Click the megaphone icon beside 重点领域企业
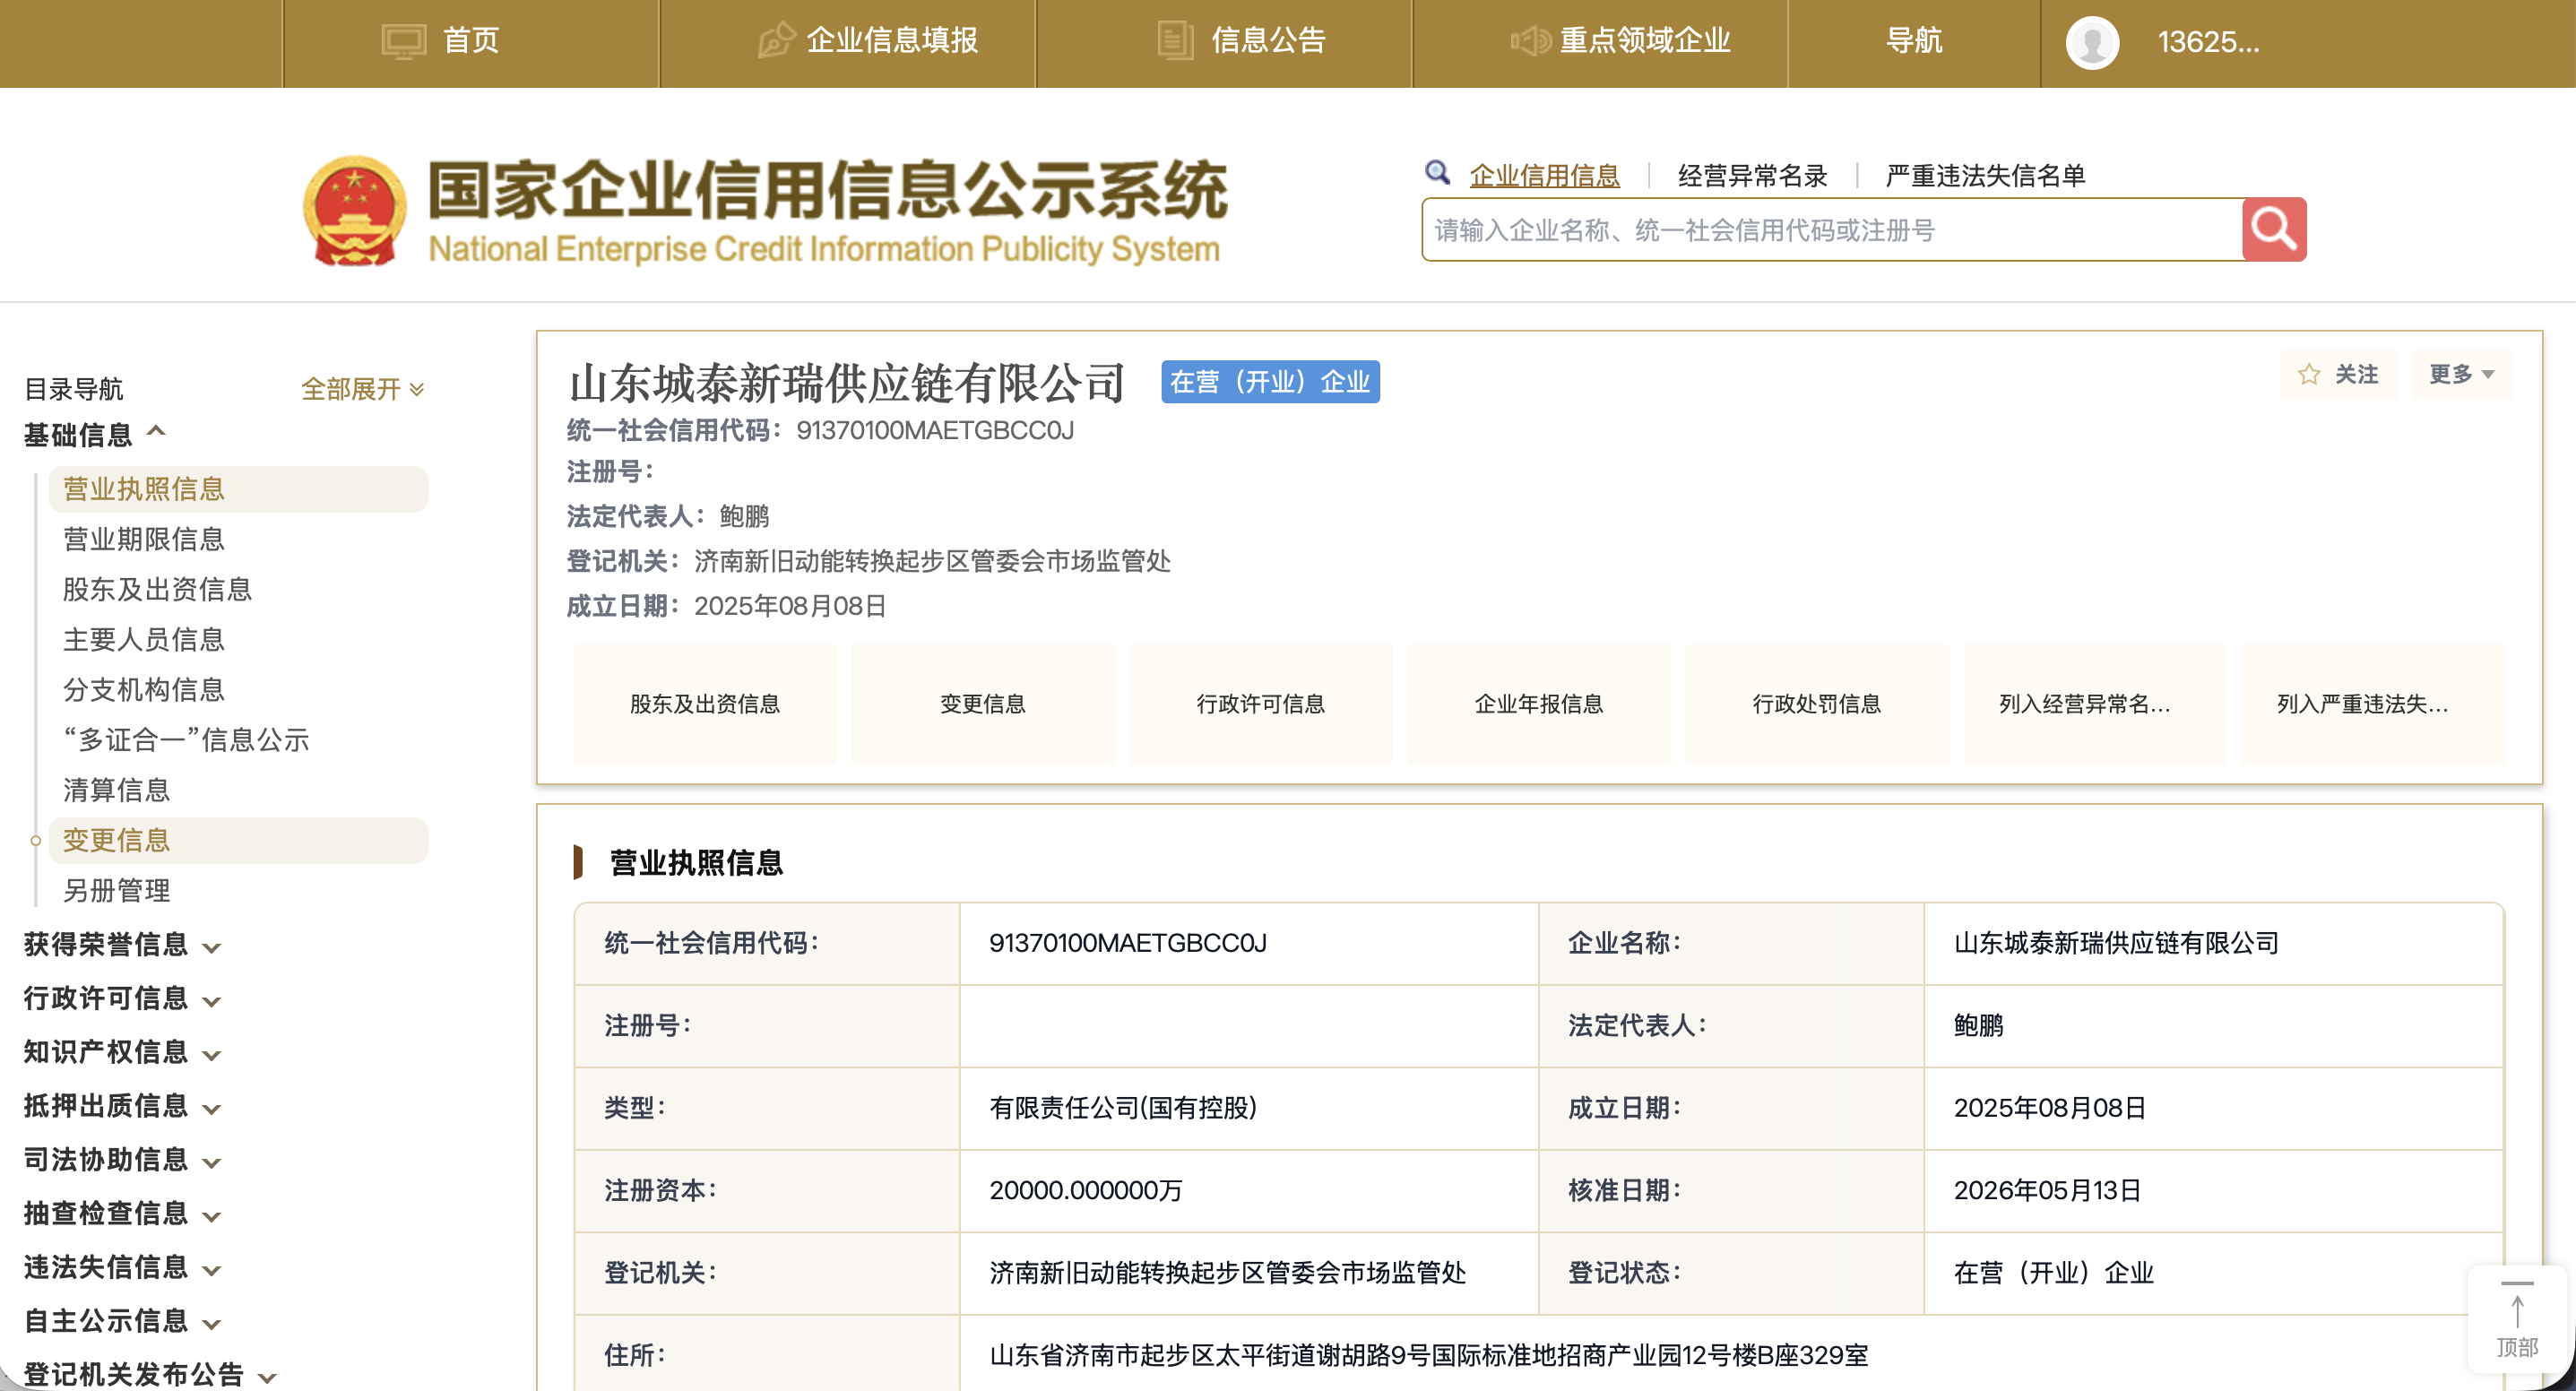 pos(1530,41)
